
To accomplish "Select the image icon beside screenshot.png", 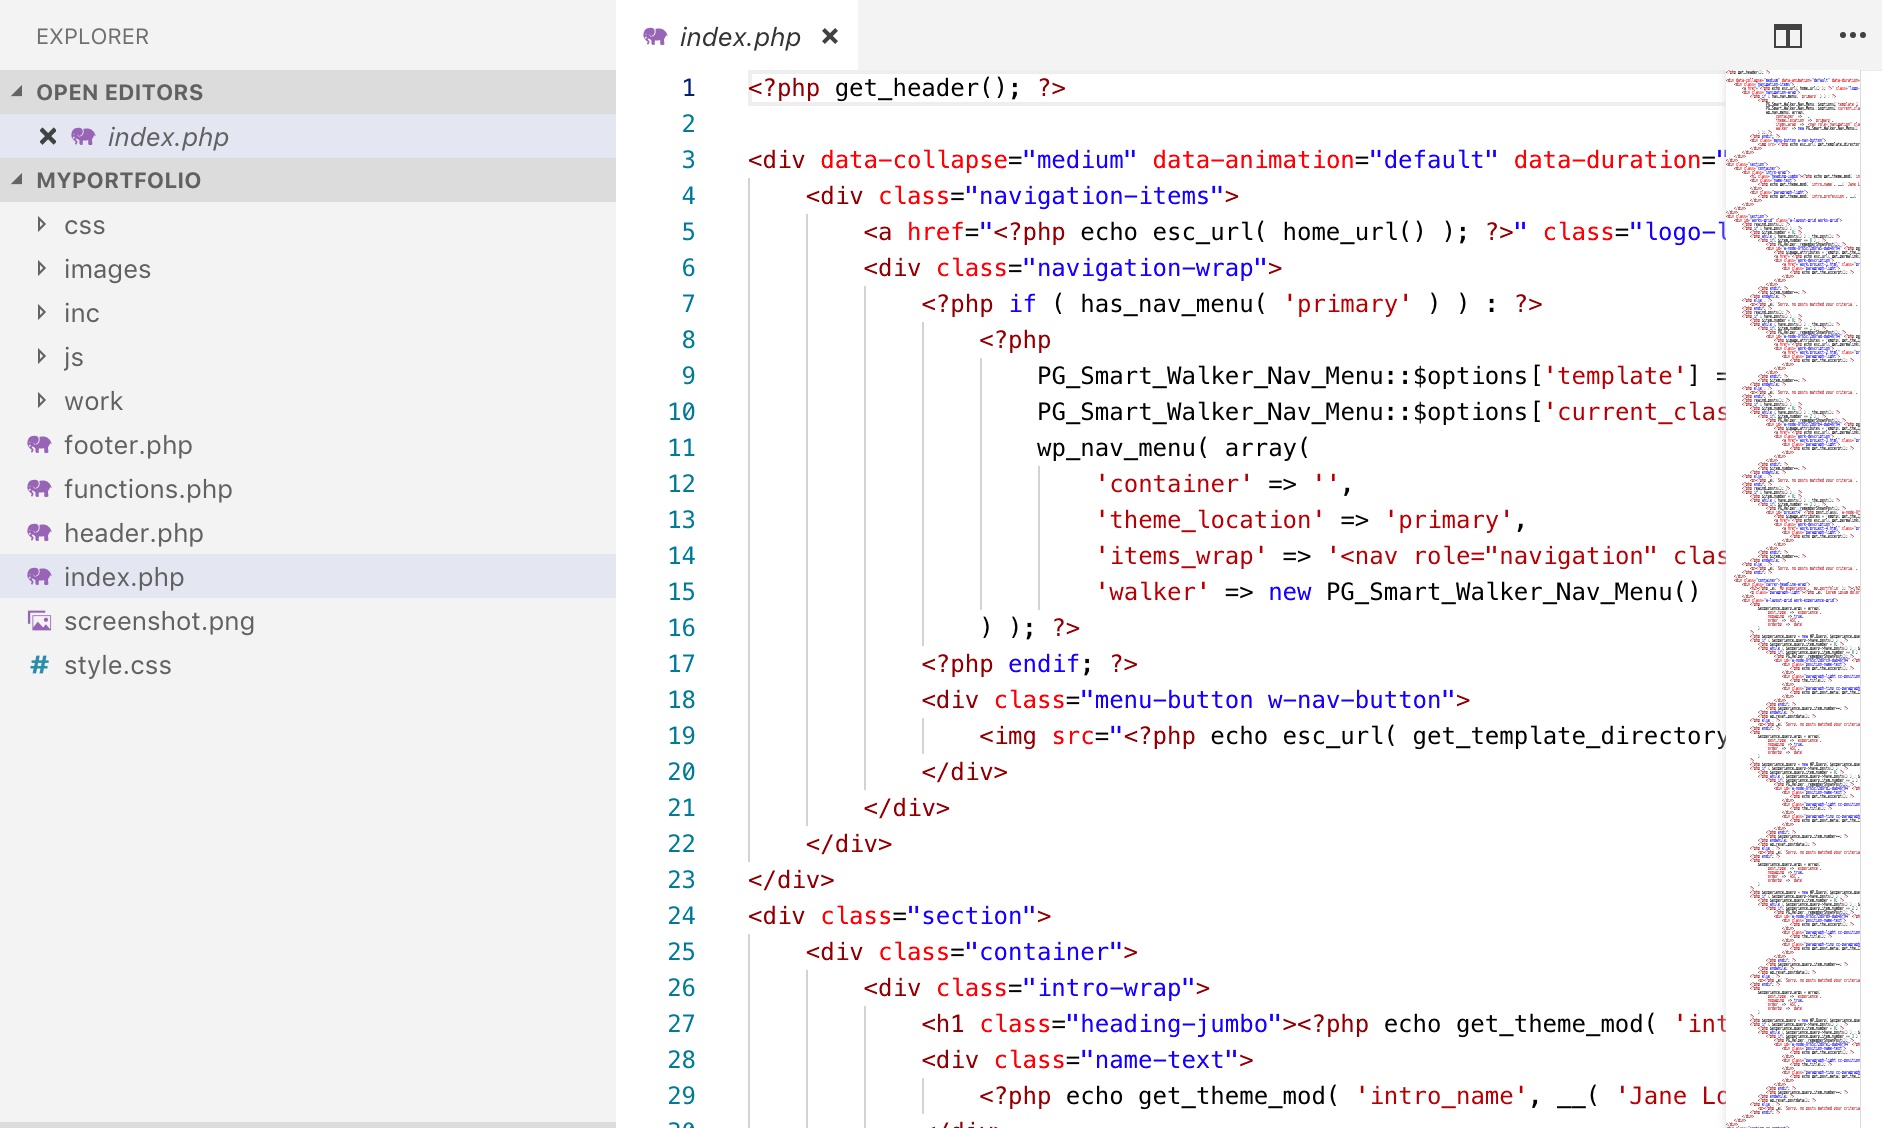I will tap(40, 621).
